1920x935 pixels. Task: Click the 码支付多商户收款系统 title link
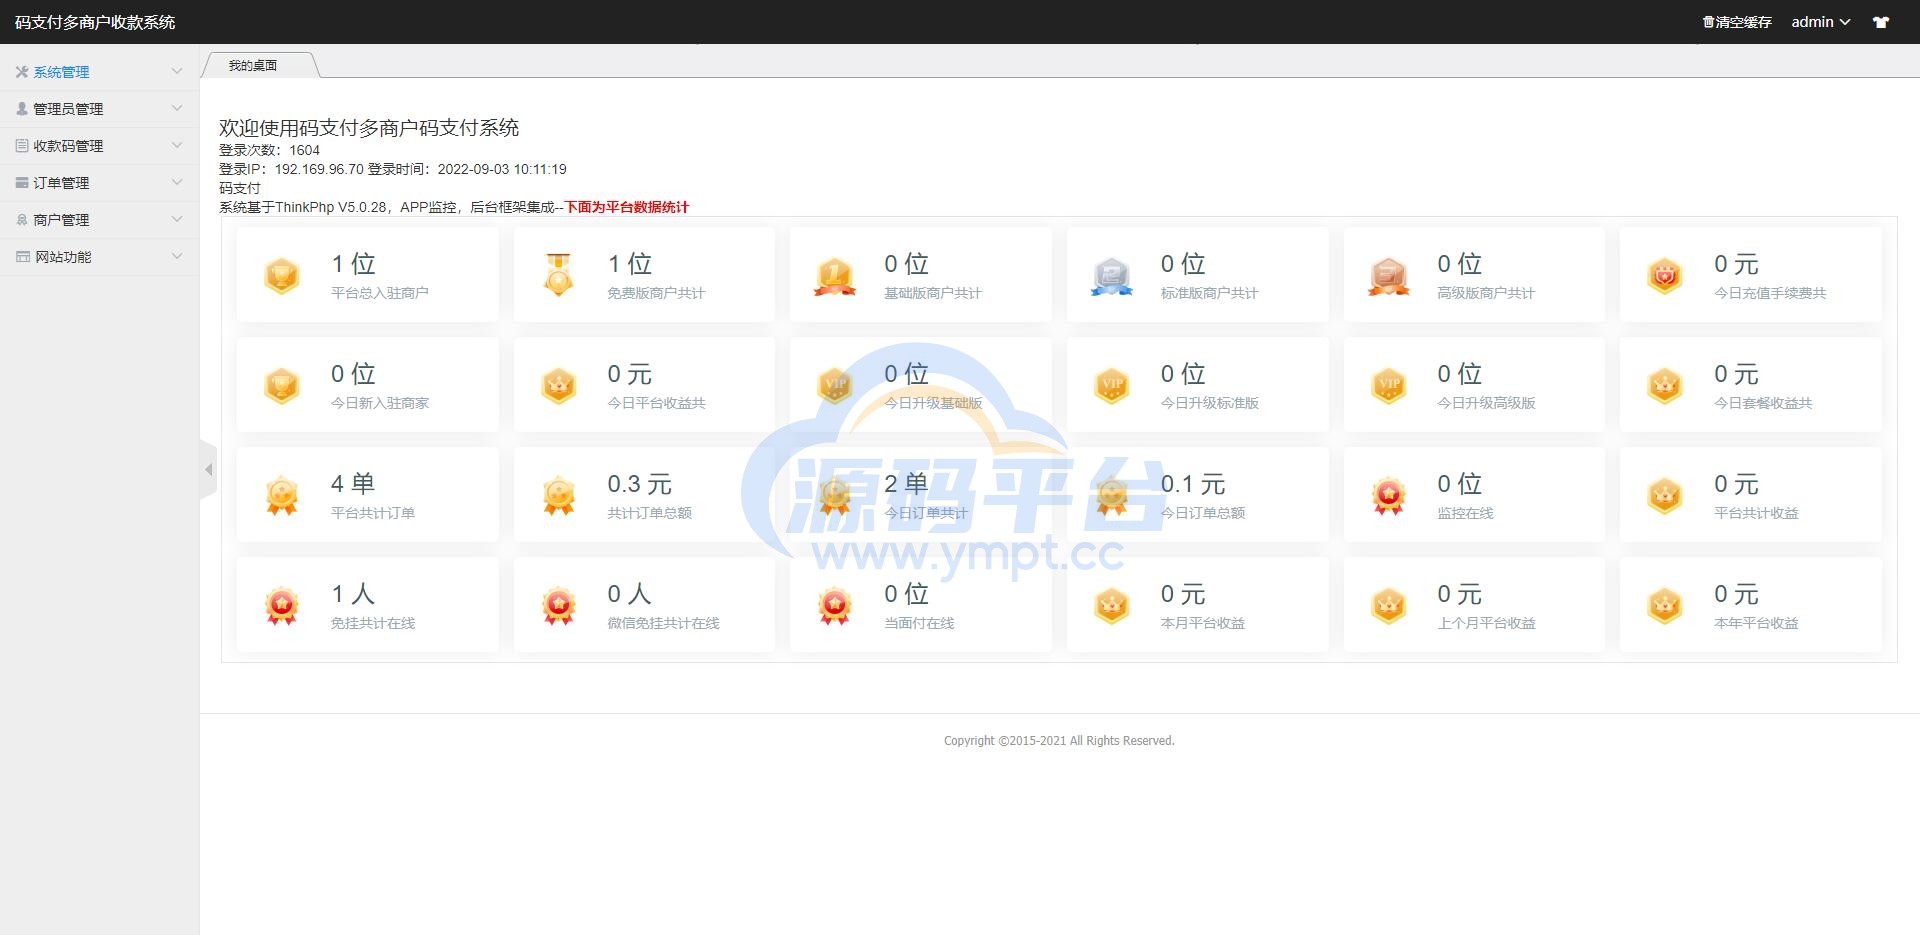[x=95, y=22]
